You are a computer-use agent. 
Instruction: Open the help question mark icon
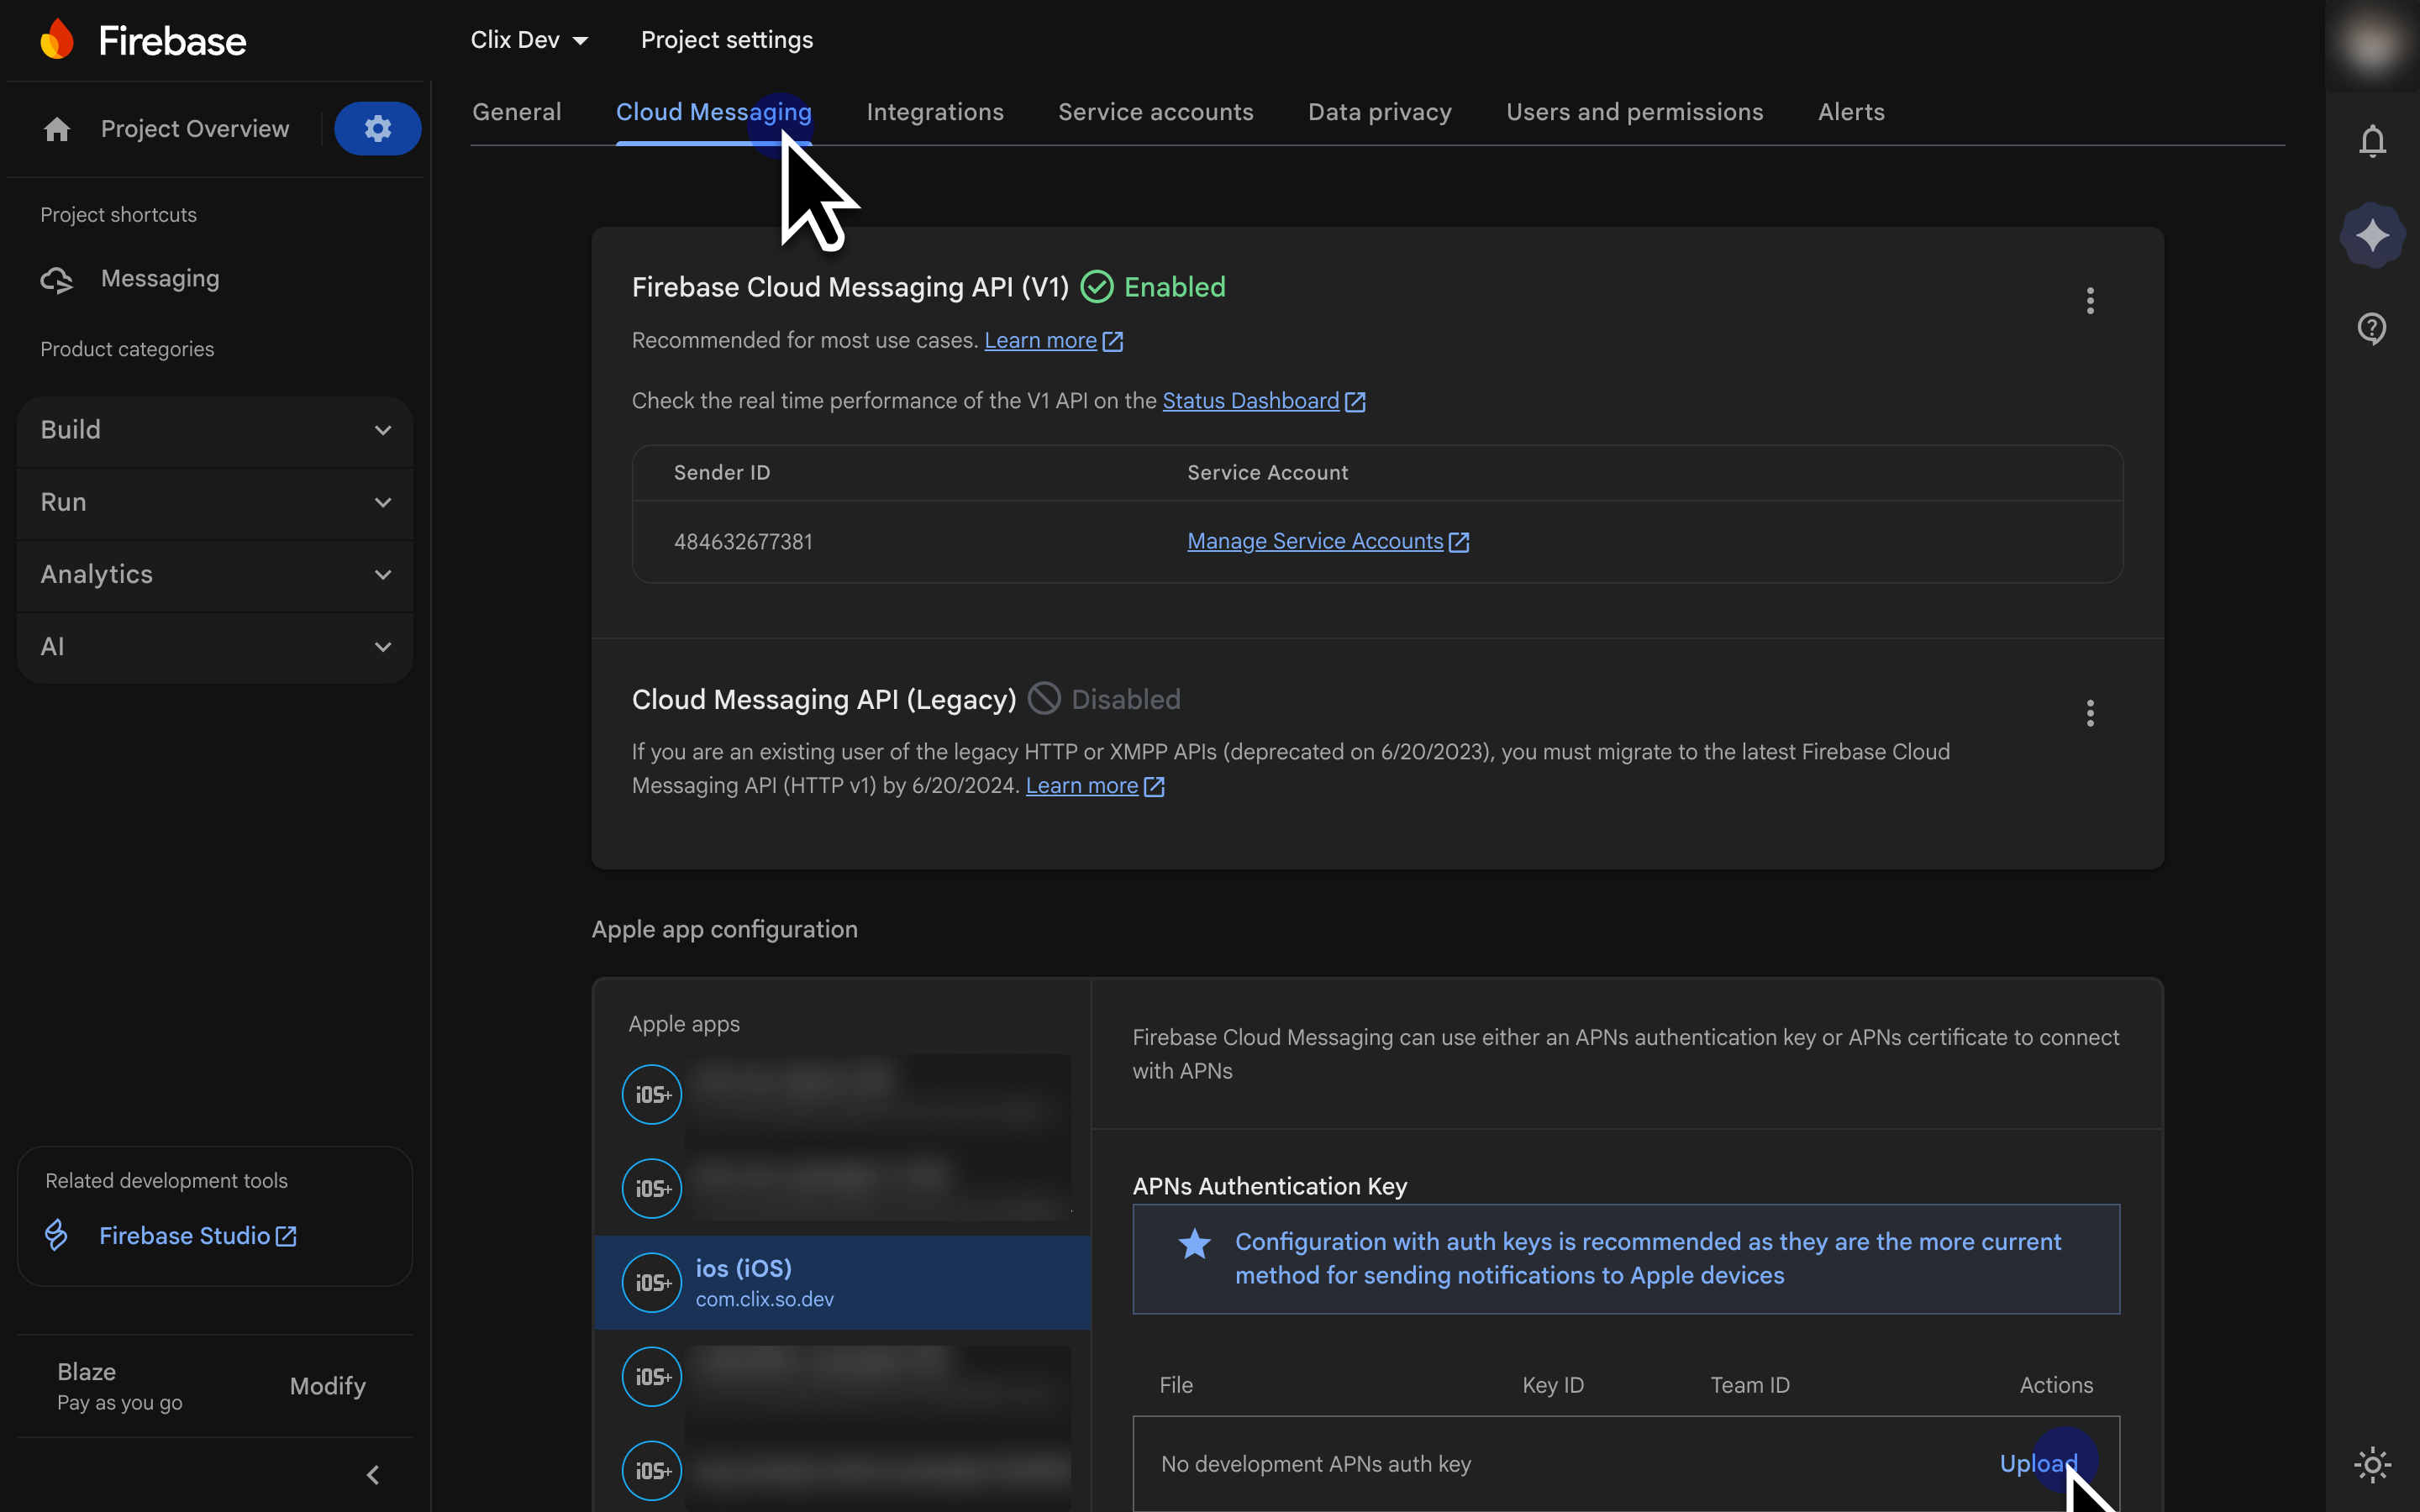[x=2372, y=328]
